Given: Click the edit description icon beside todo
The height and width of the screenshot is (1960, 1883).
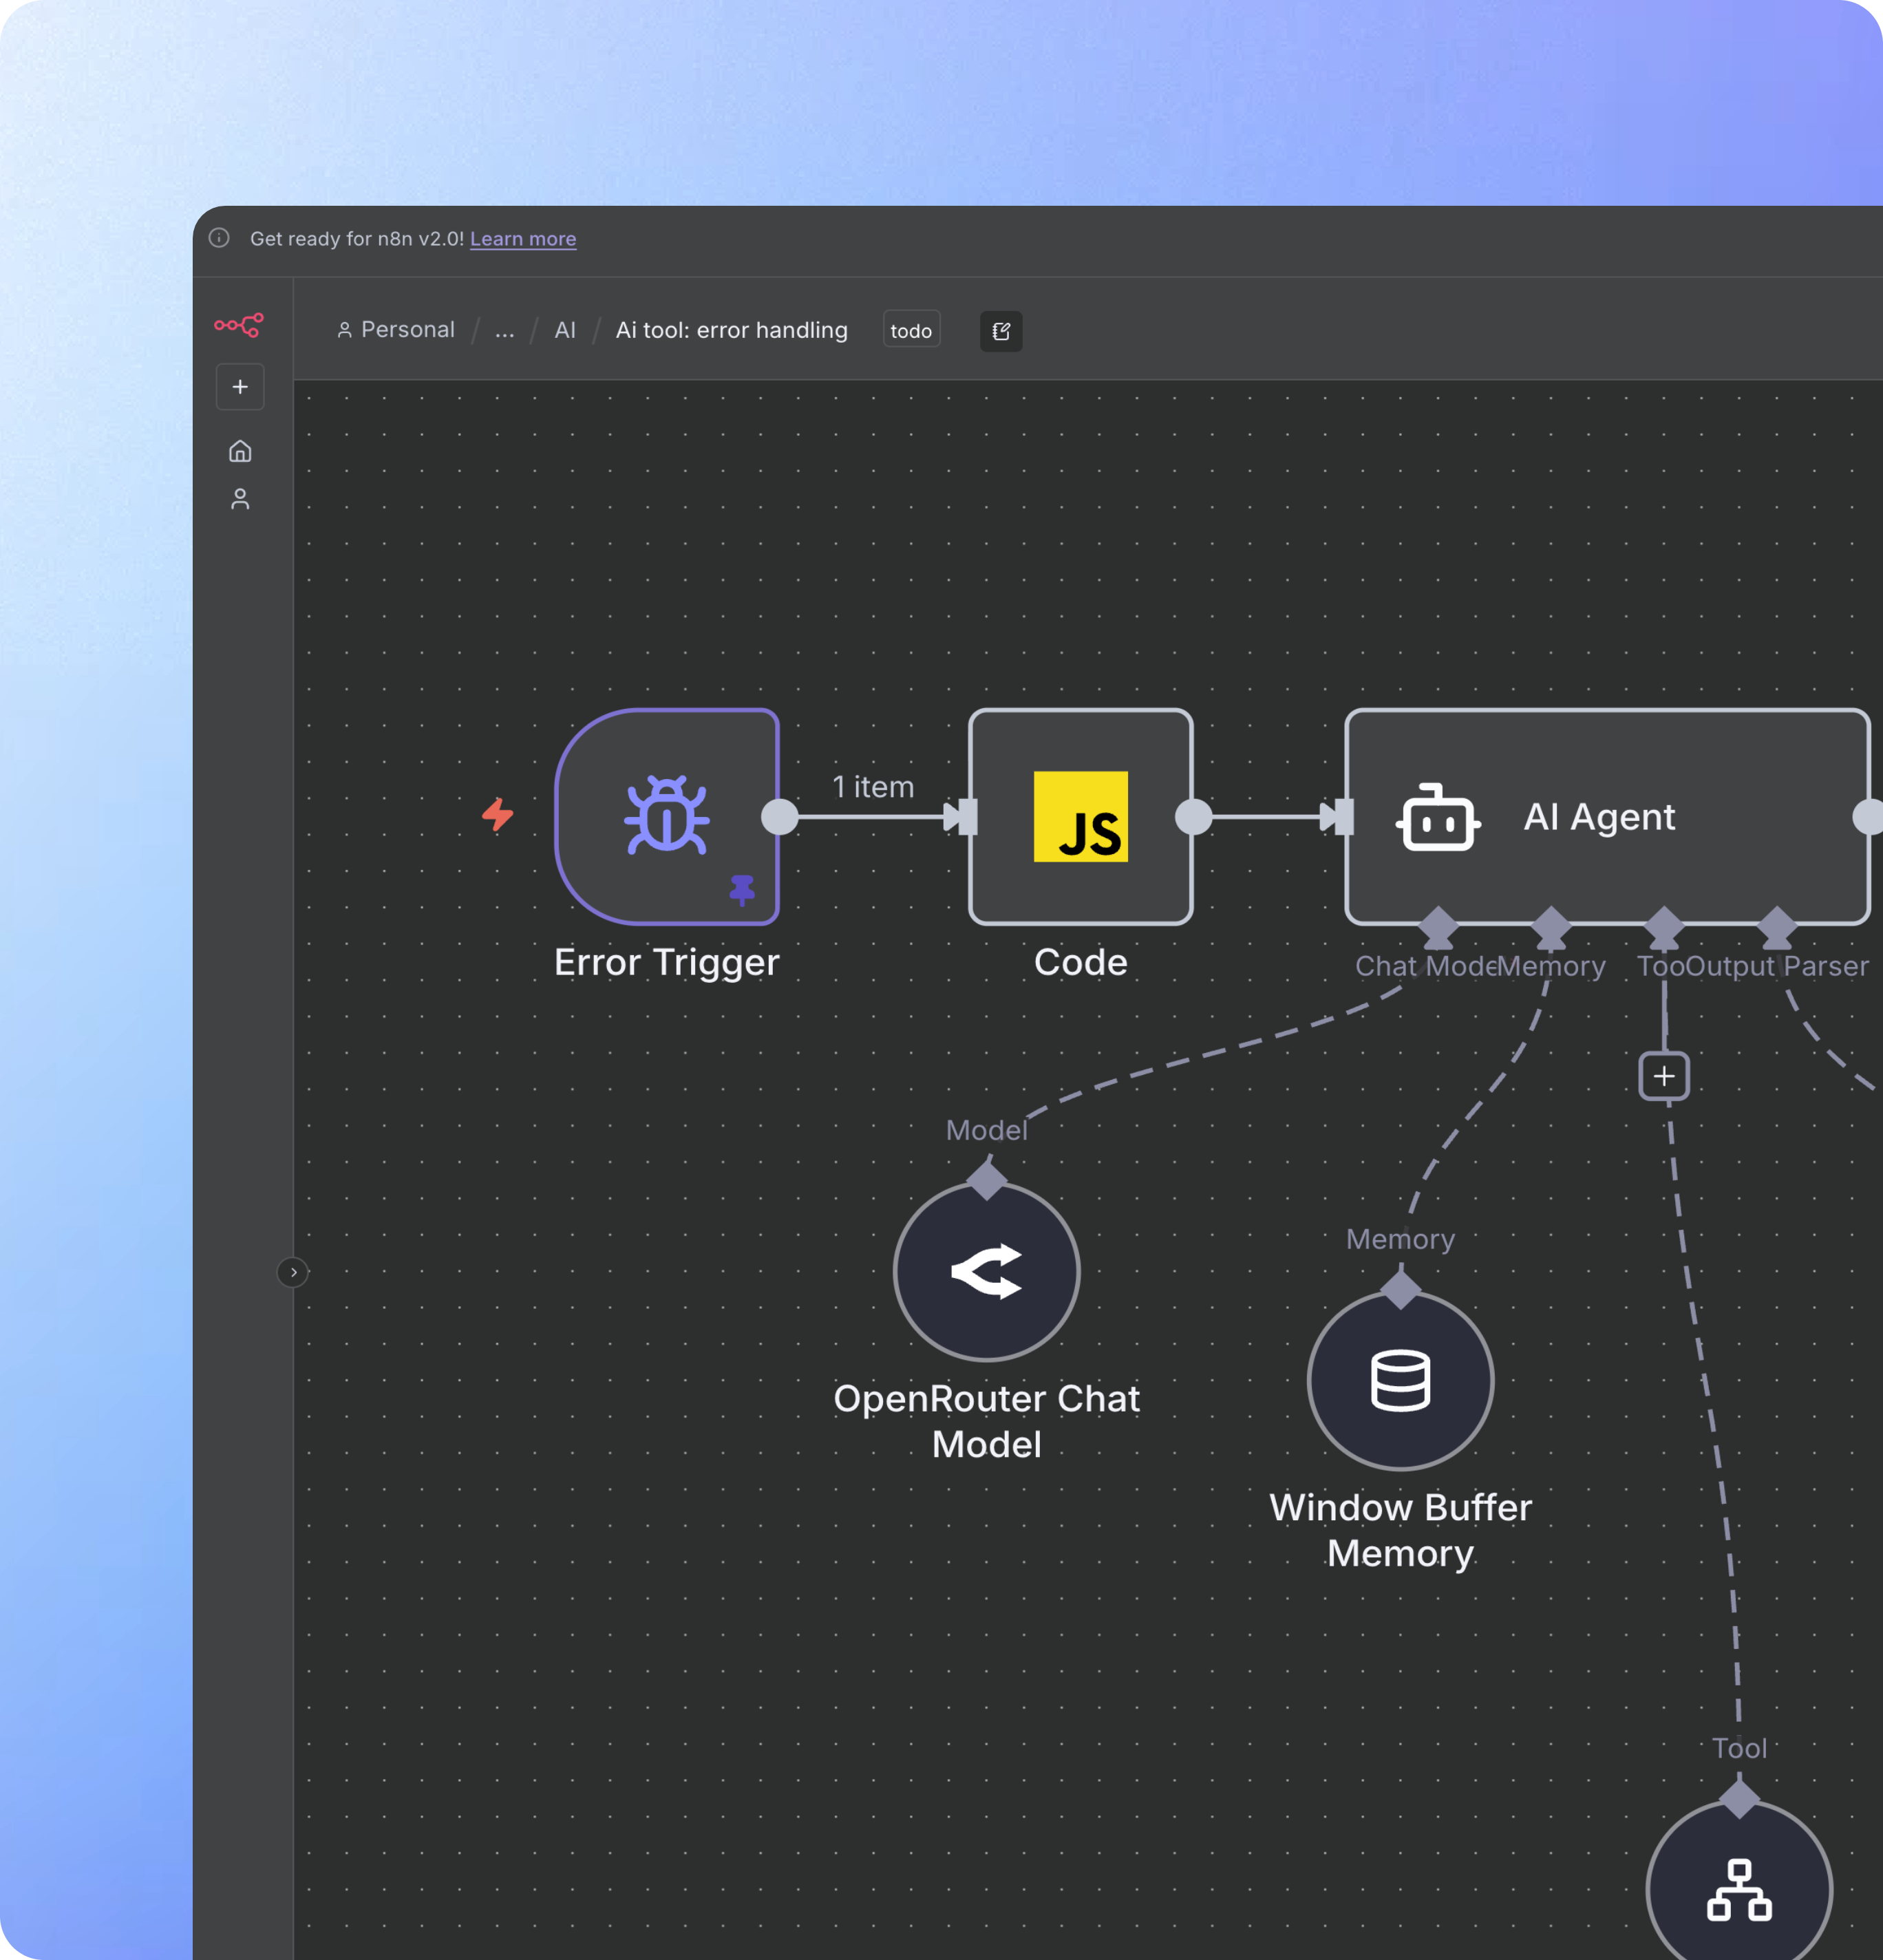Looking at the screenshot, I should point(1001,331).
